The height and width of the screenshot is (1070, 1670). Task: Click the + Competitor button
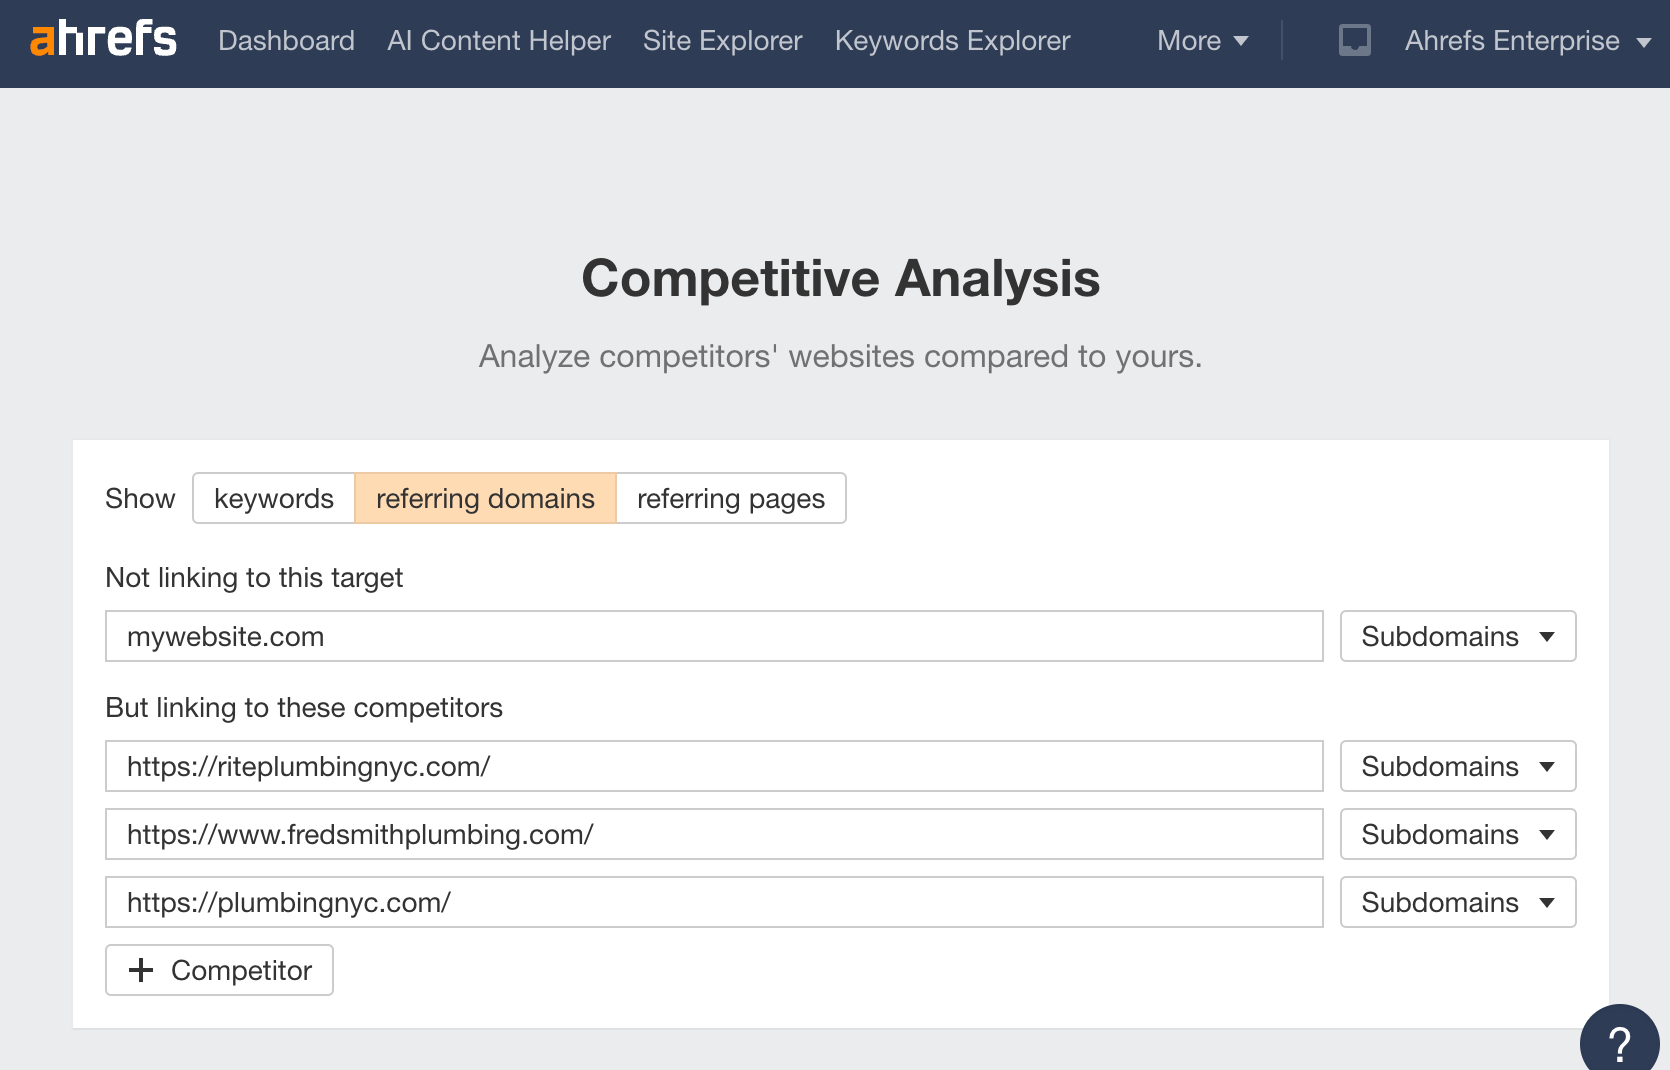219,970
